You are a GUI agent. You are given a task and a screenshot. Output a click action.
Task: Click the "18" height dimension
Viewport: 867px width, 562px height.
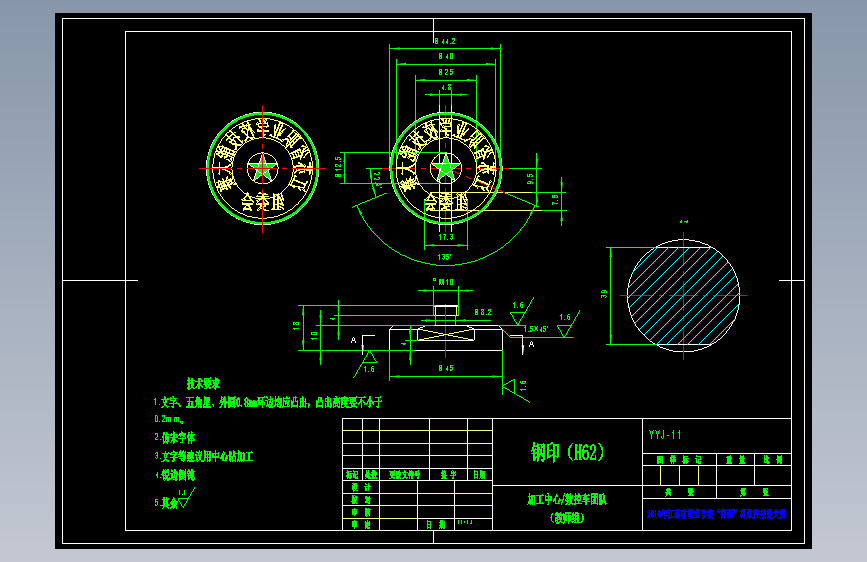tap(296, 326)
